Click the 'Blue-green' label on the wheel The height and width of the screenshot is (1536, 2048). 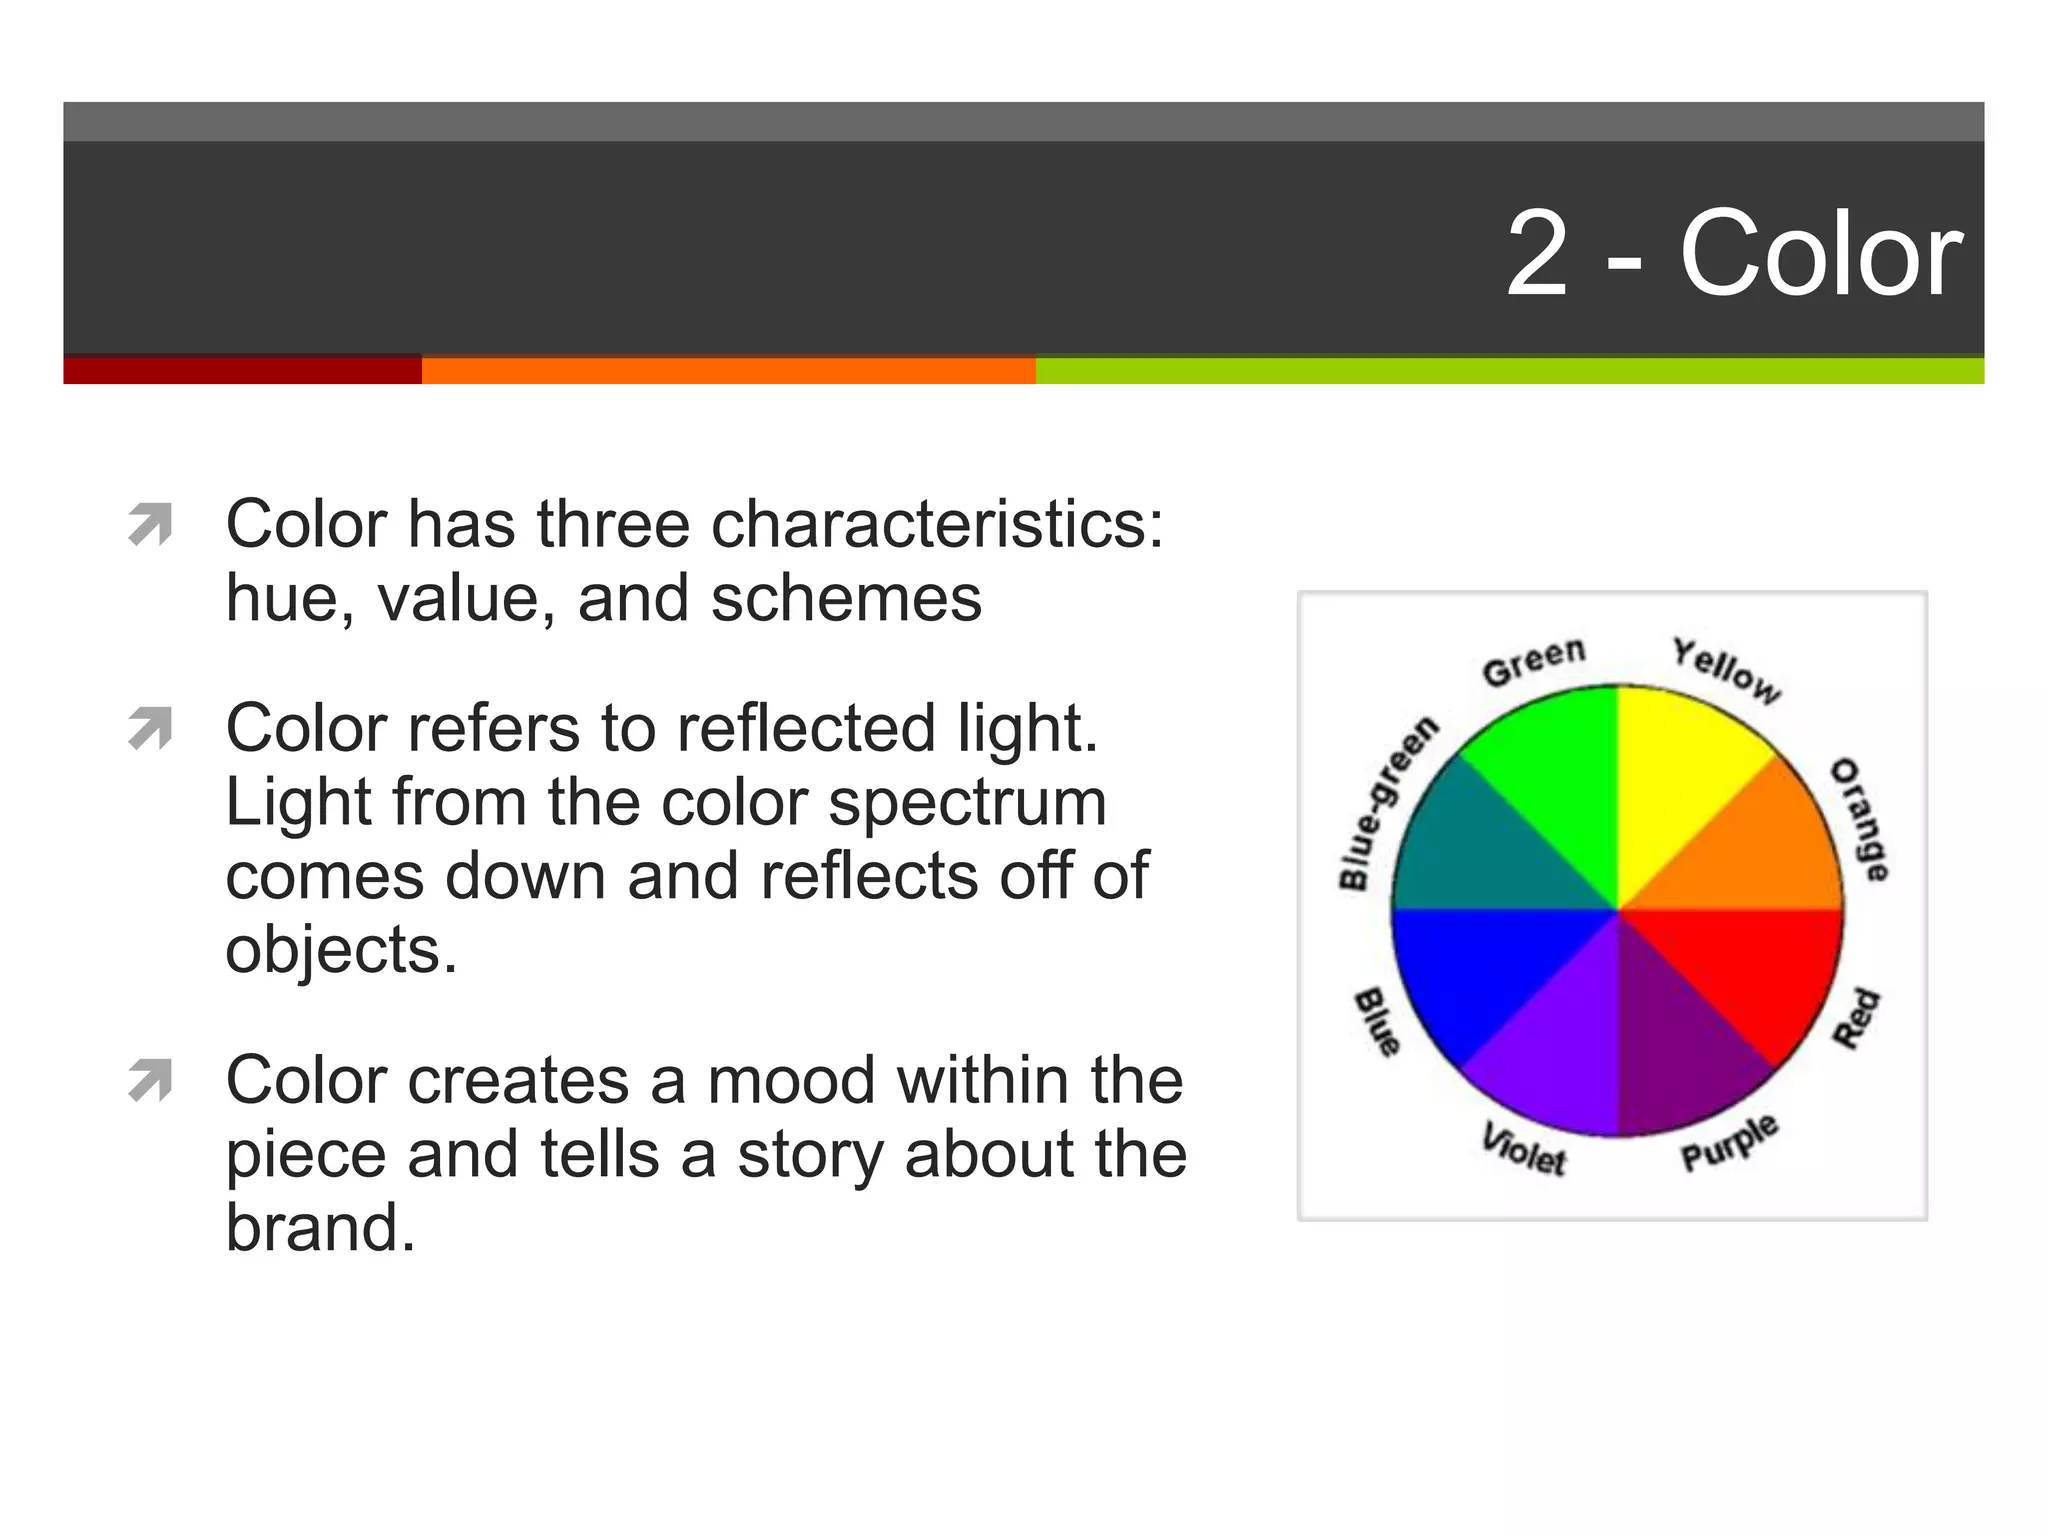click(1386, 804)
